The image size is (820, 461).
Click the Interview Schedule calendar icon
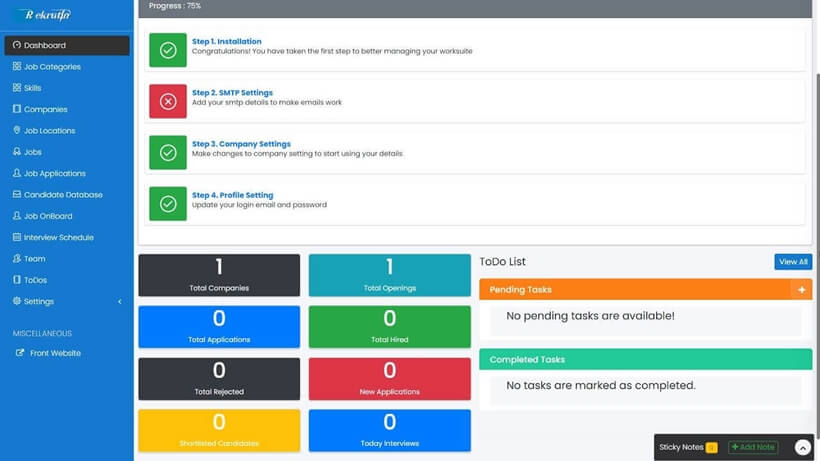click(17, 238)
